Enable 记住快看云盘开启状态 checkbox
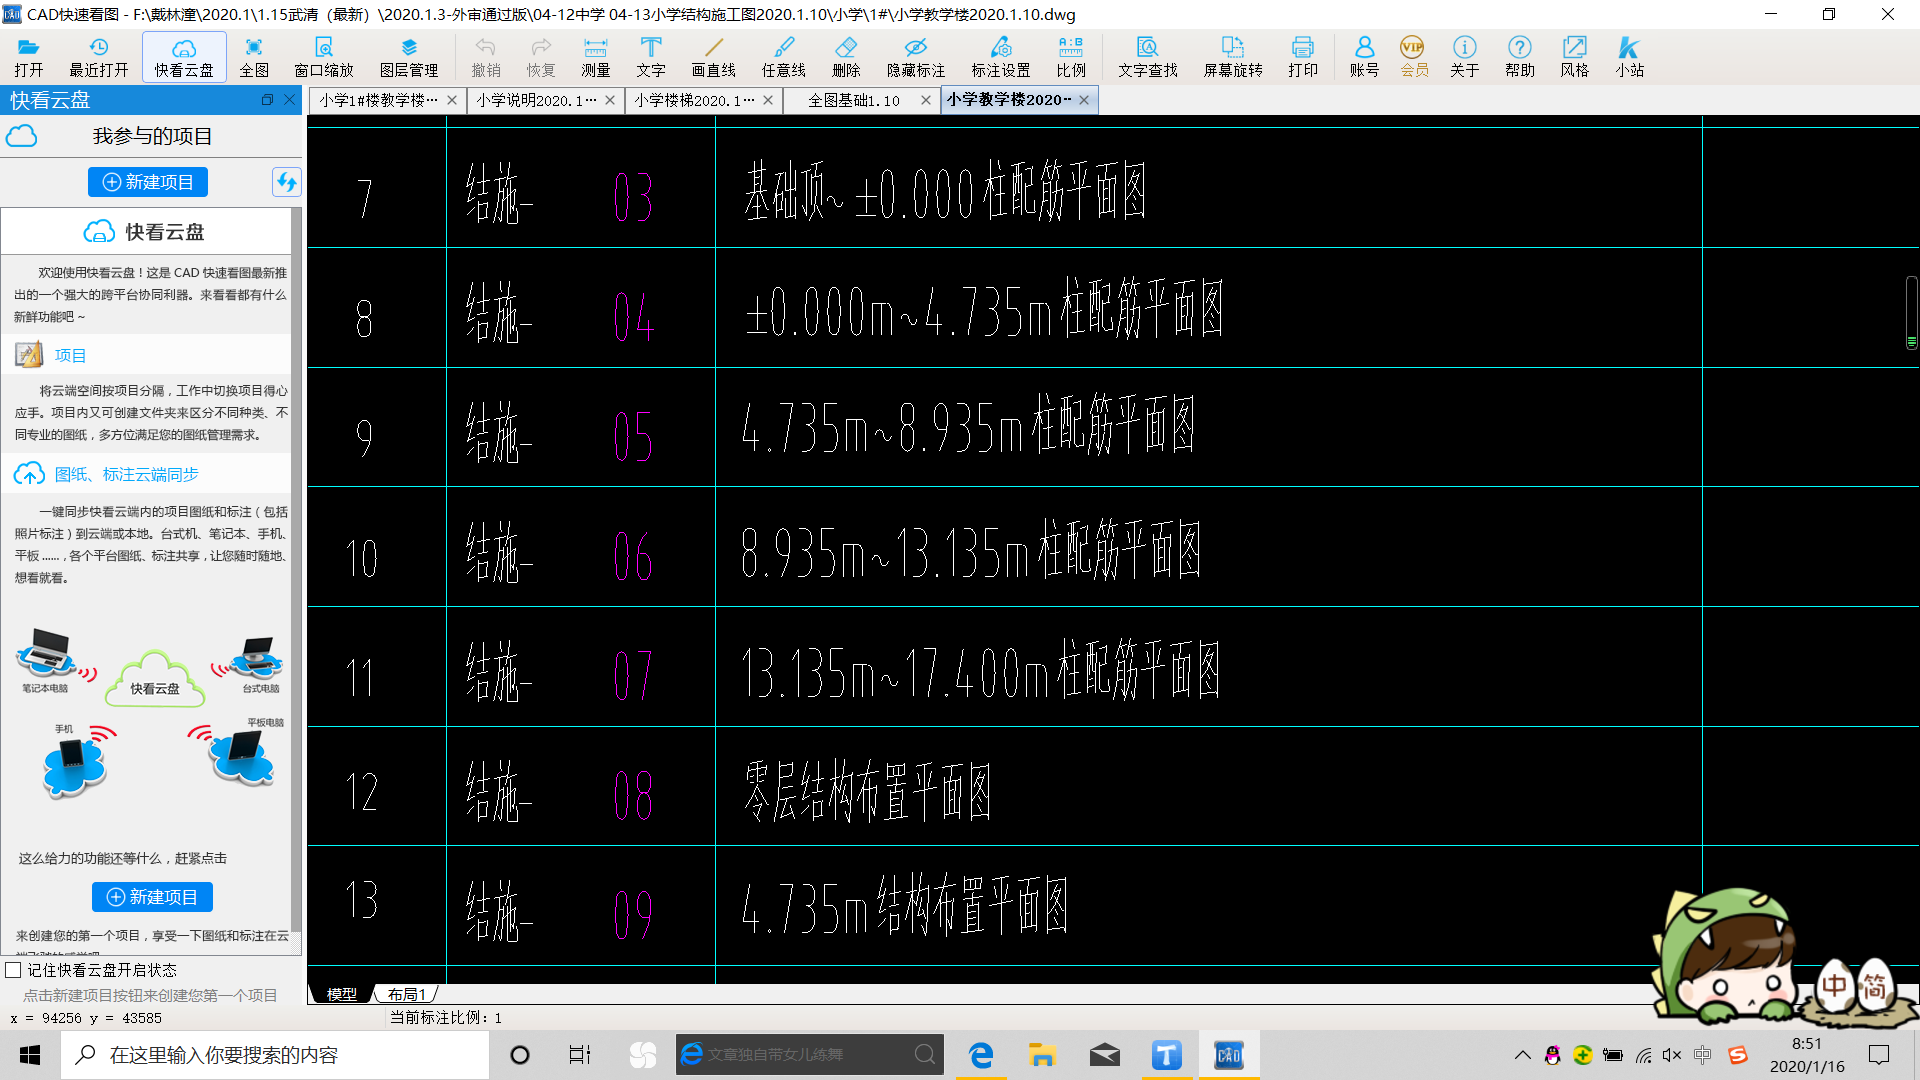This screenshot has height=1080, width=1920. pyautogui.click(x=13, y=970)
